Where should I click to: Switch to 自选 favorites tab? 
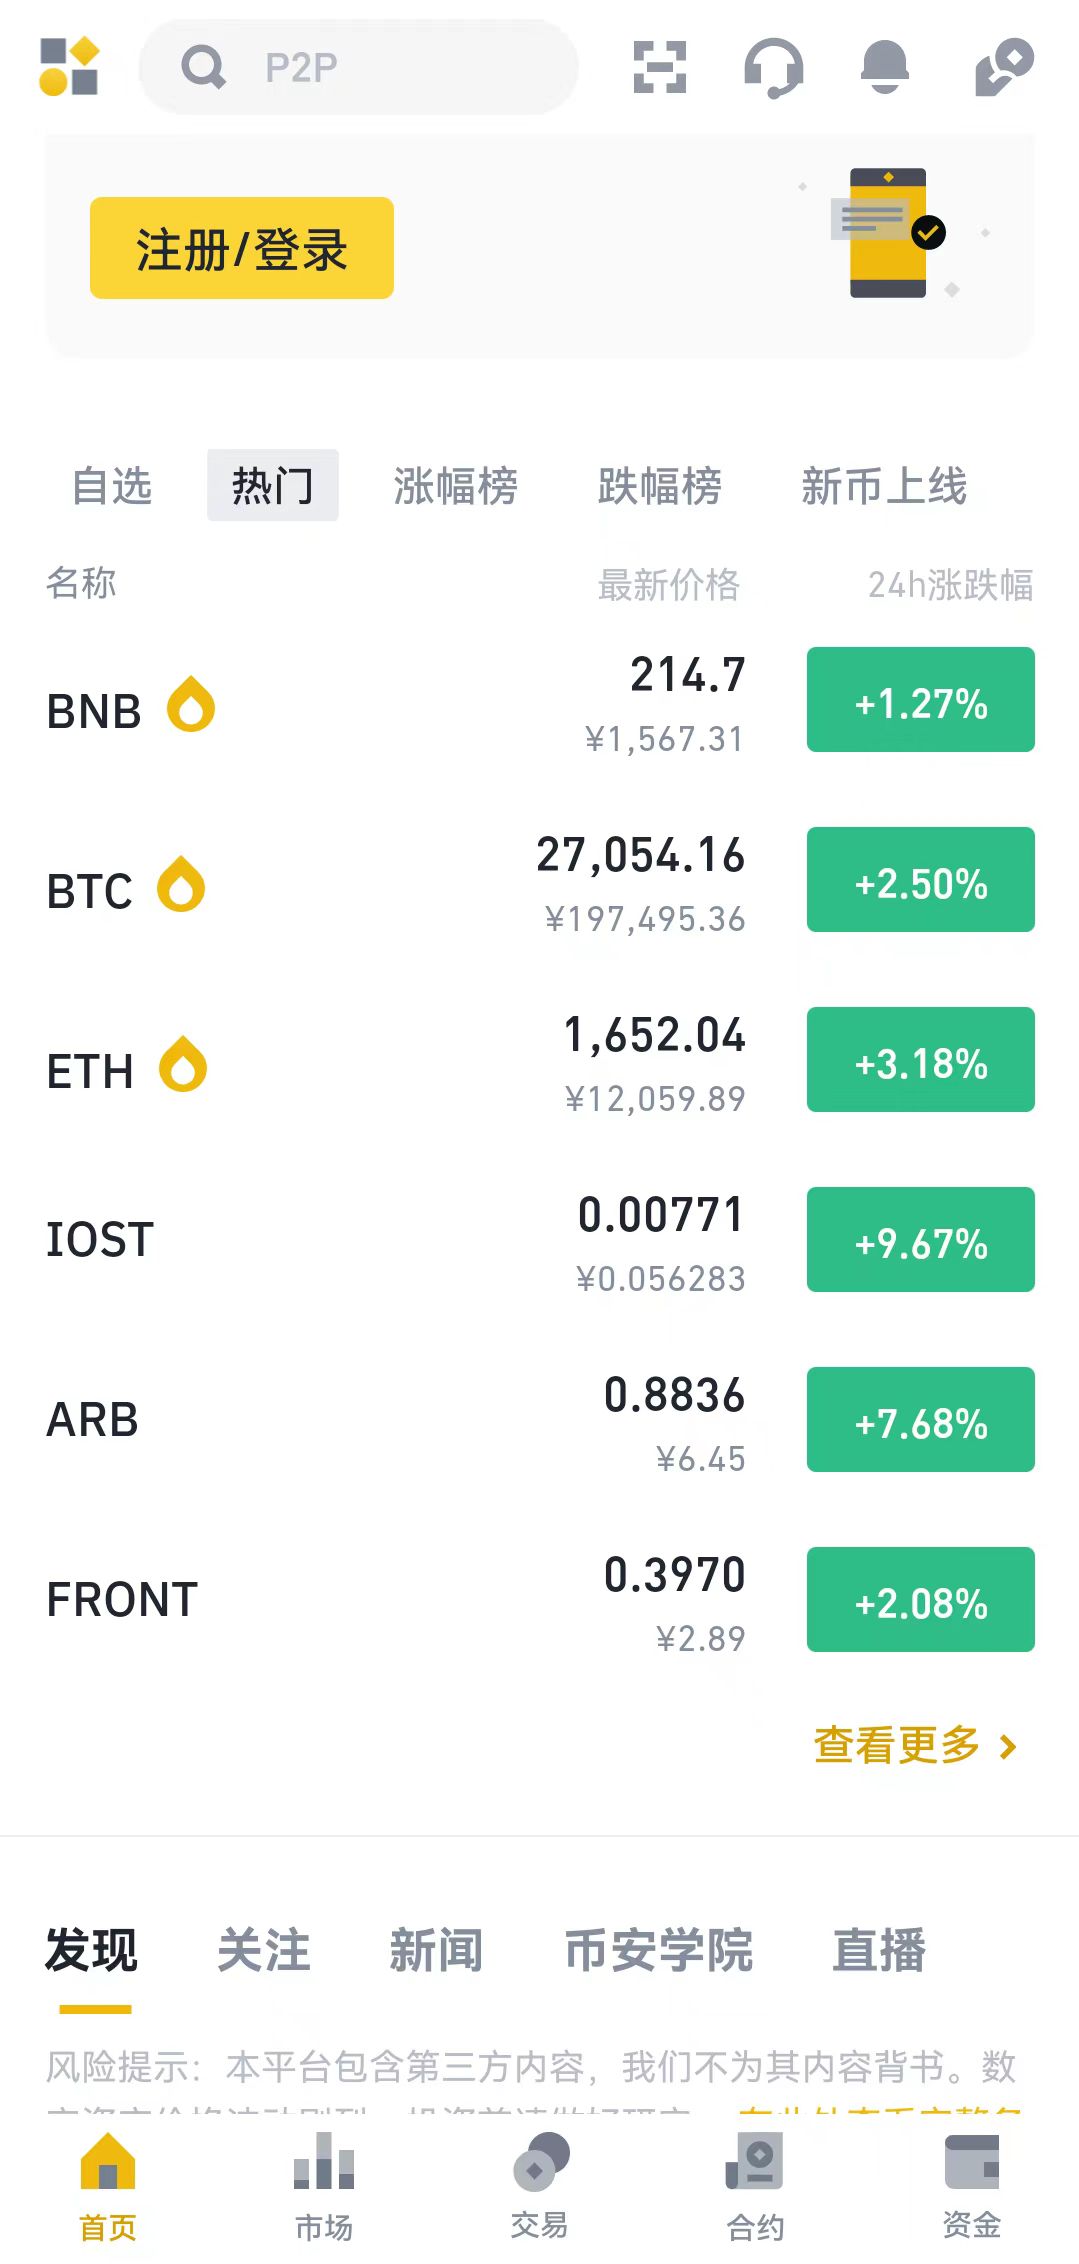click(x=112, y=486)
